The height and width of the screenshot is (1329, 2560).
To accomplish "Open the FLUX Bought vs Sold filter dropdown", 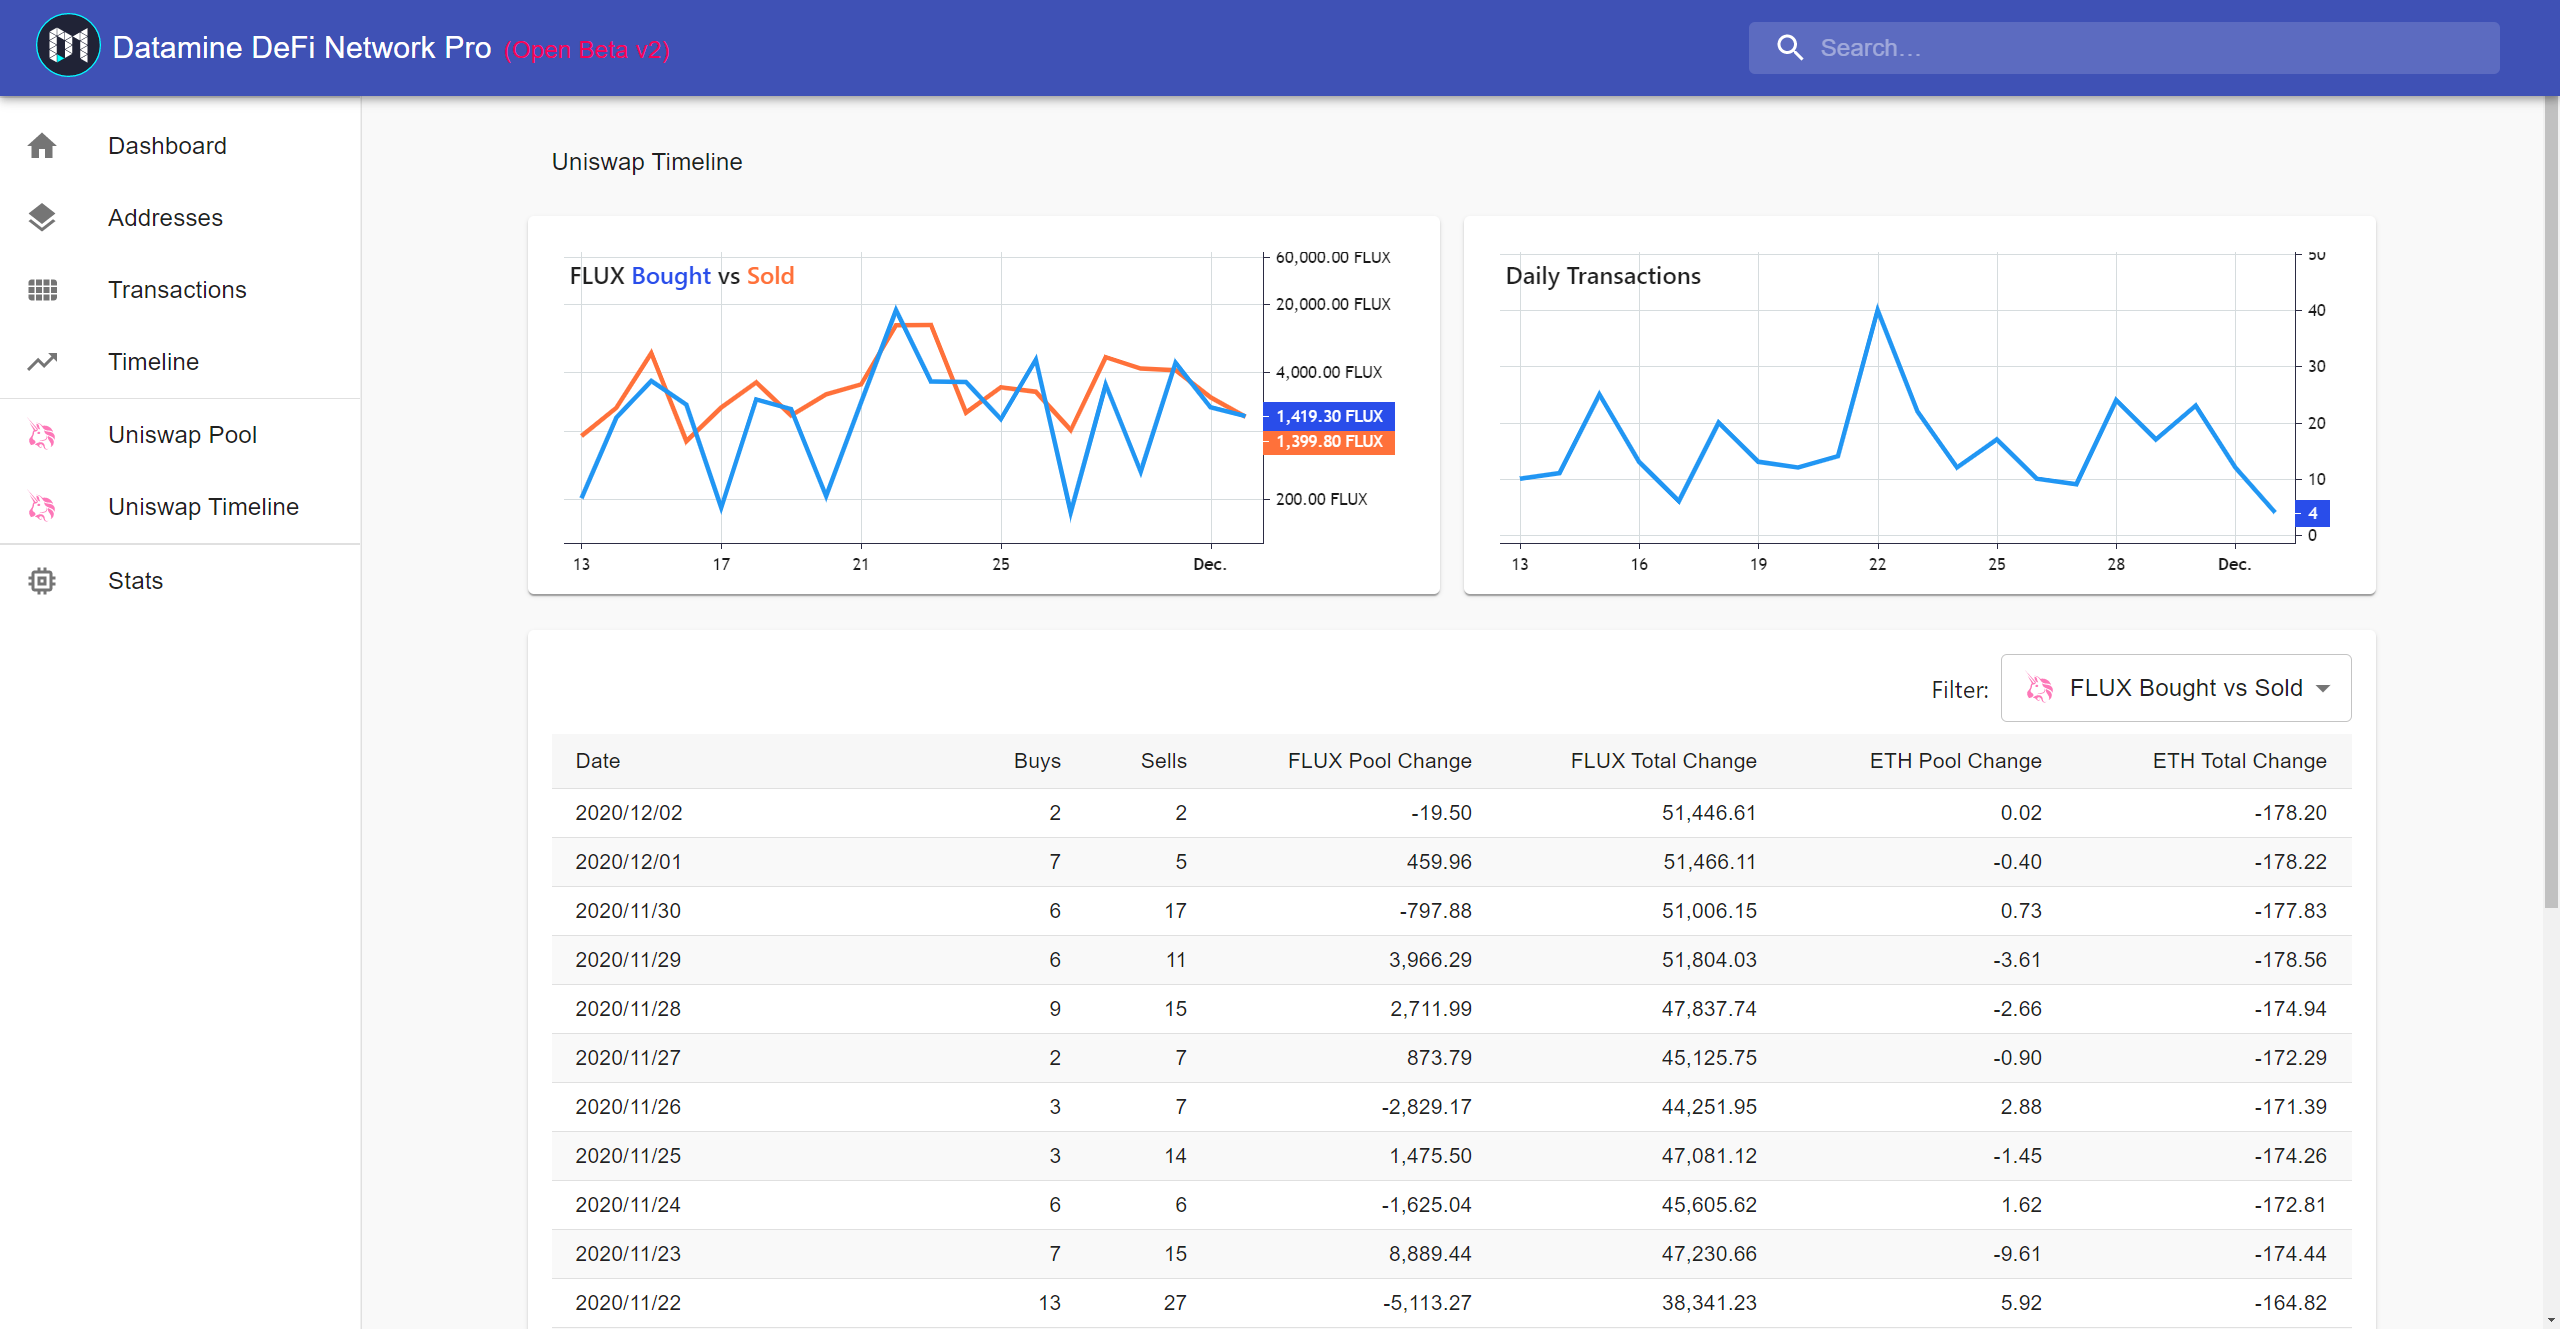I will [2176, 688].
